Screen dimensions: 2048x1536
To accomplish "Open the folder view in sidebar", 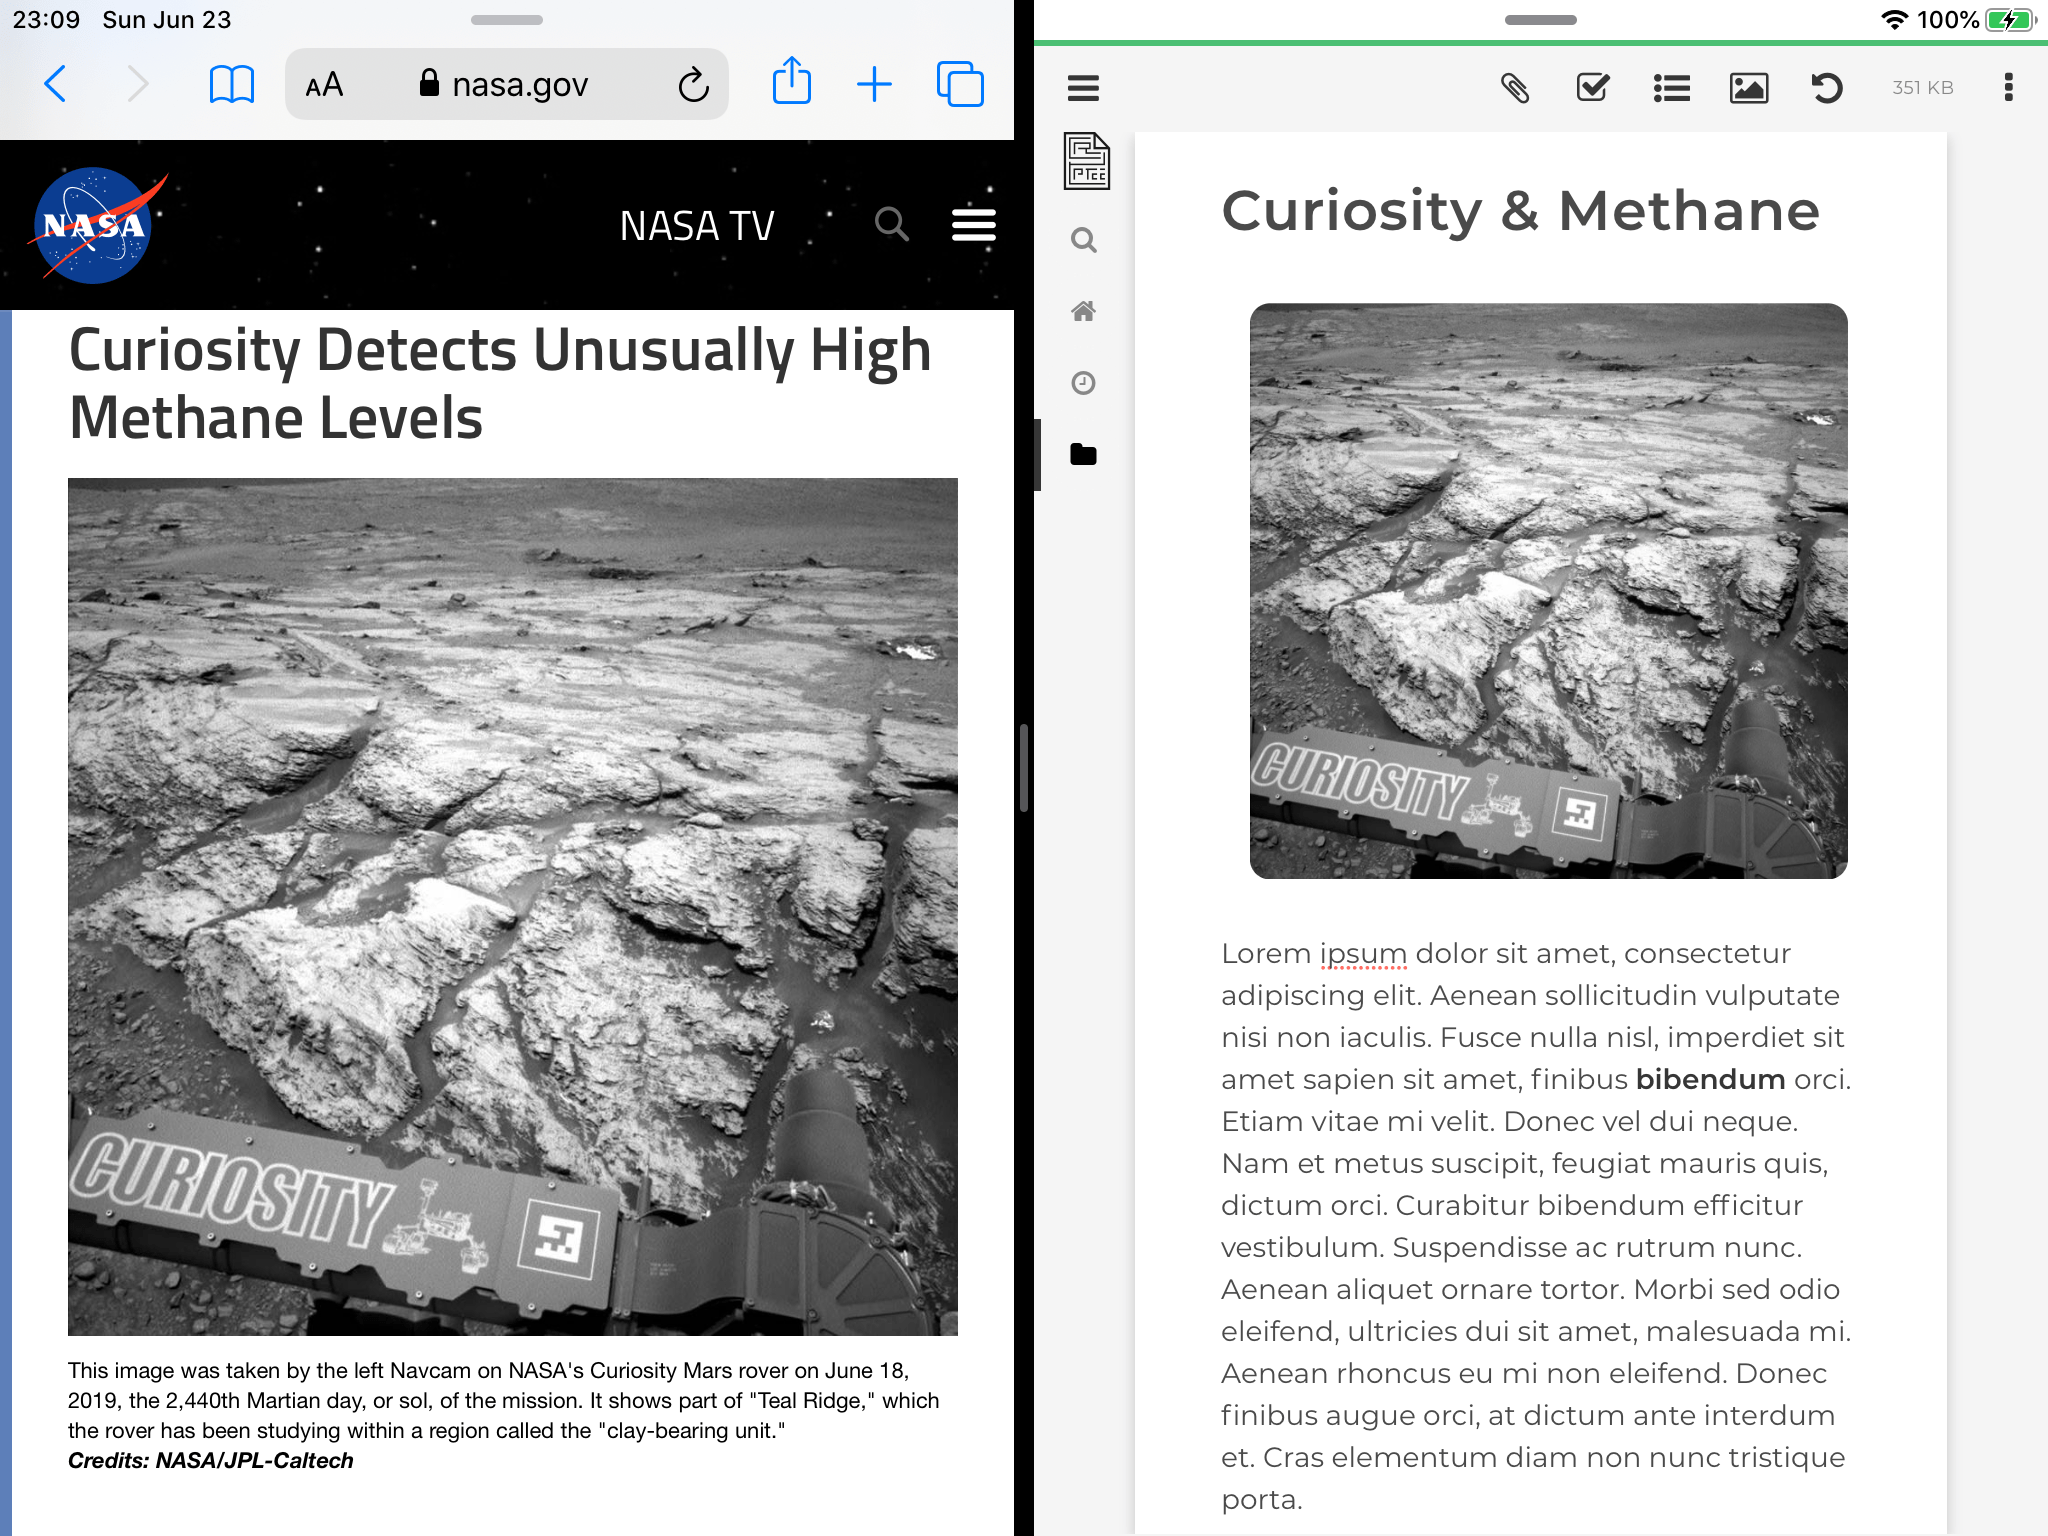I will point(1083,454).
